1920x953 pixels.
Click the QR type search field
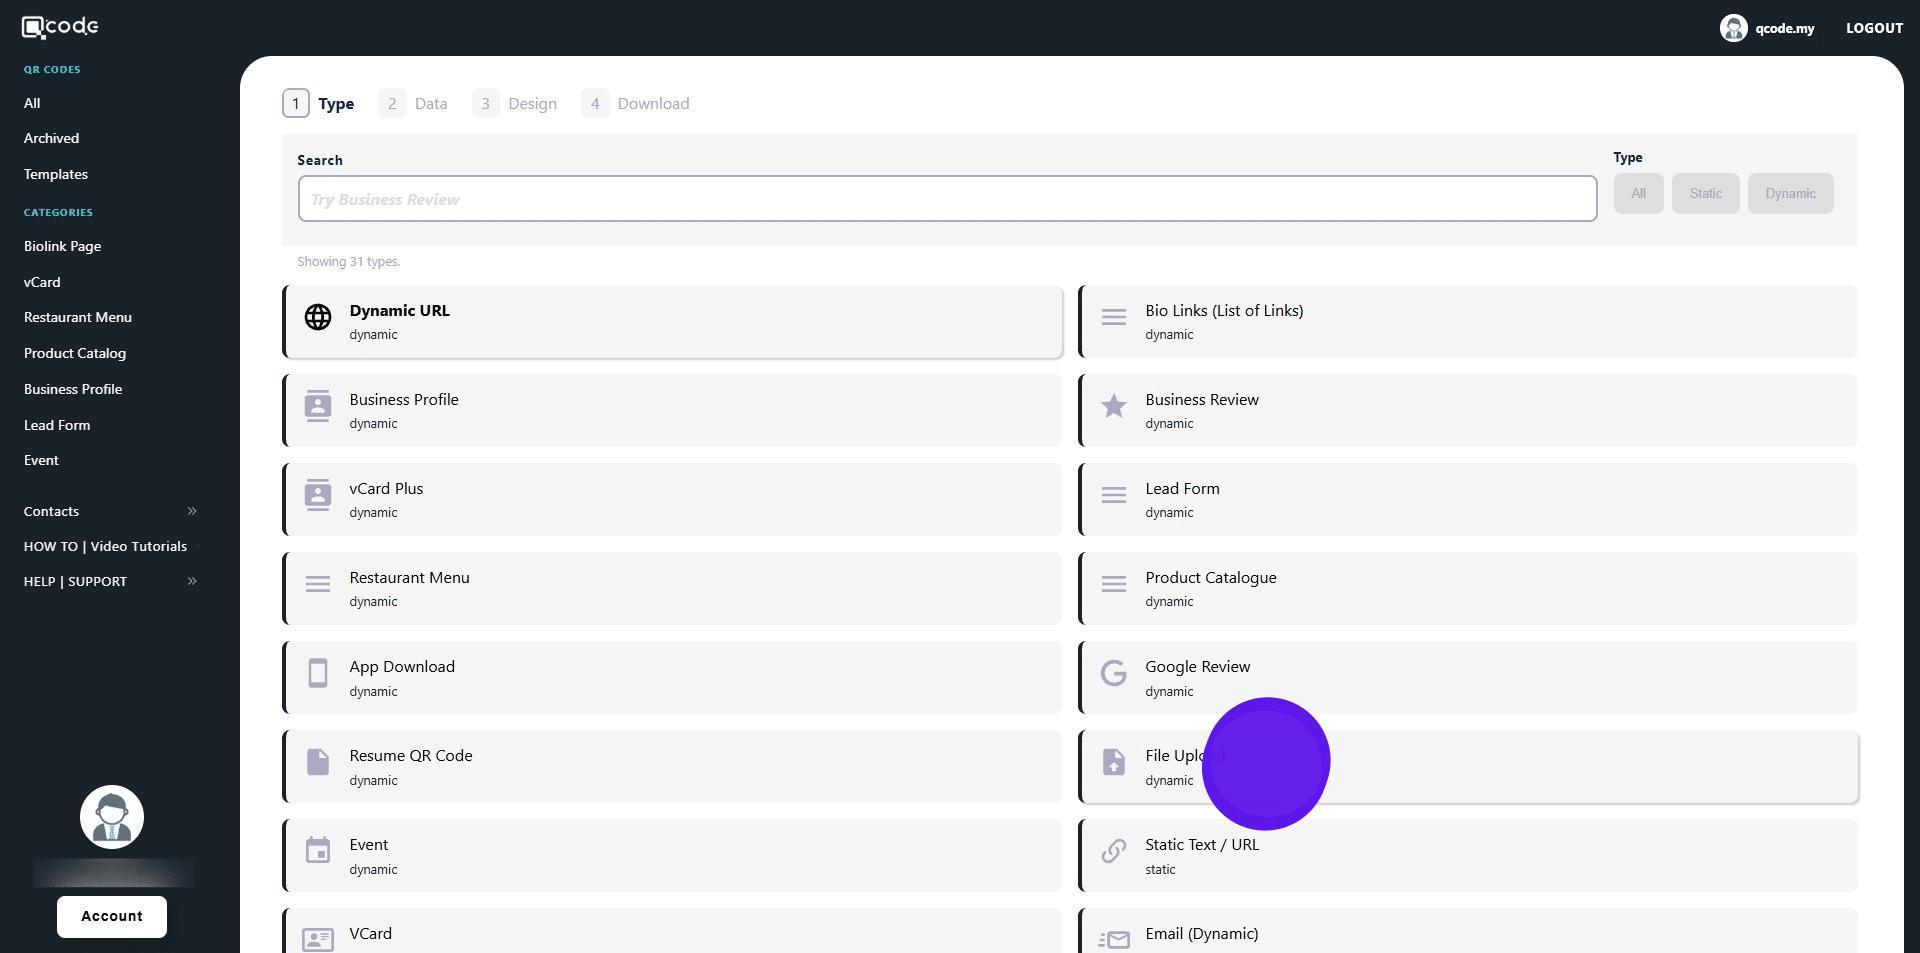click(x=946, y=199)
